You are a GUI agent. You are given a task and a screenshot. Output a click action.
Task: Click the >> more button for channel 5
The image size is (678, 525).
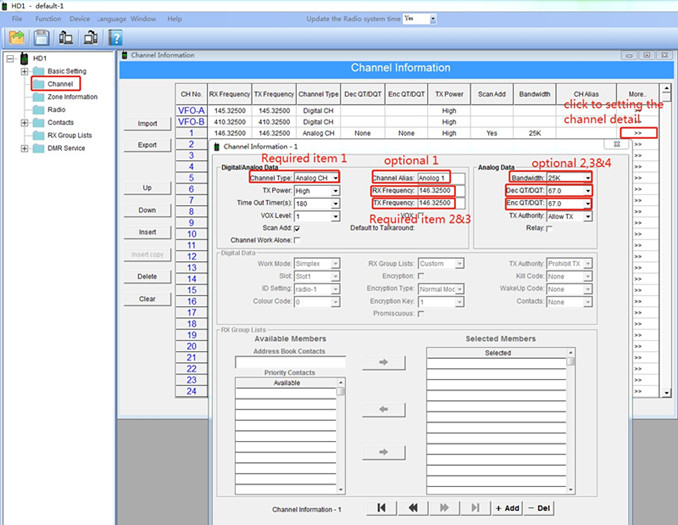638,178
